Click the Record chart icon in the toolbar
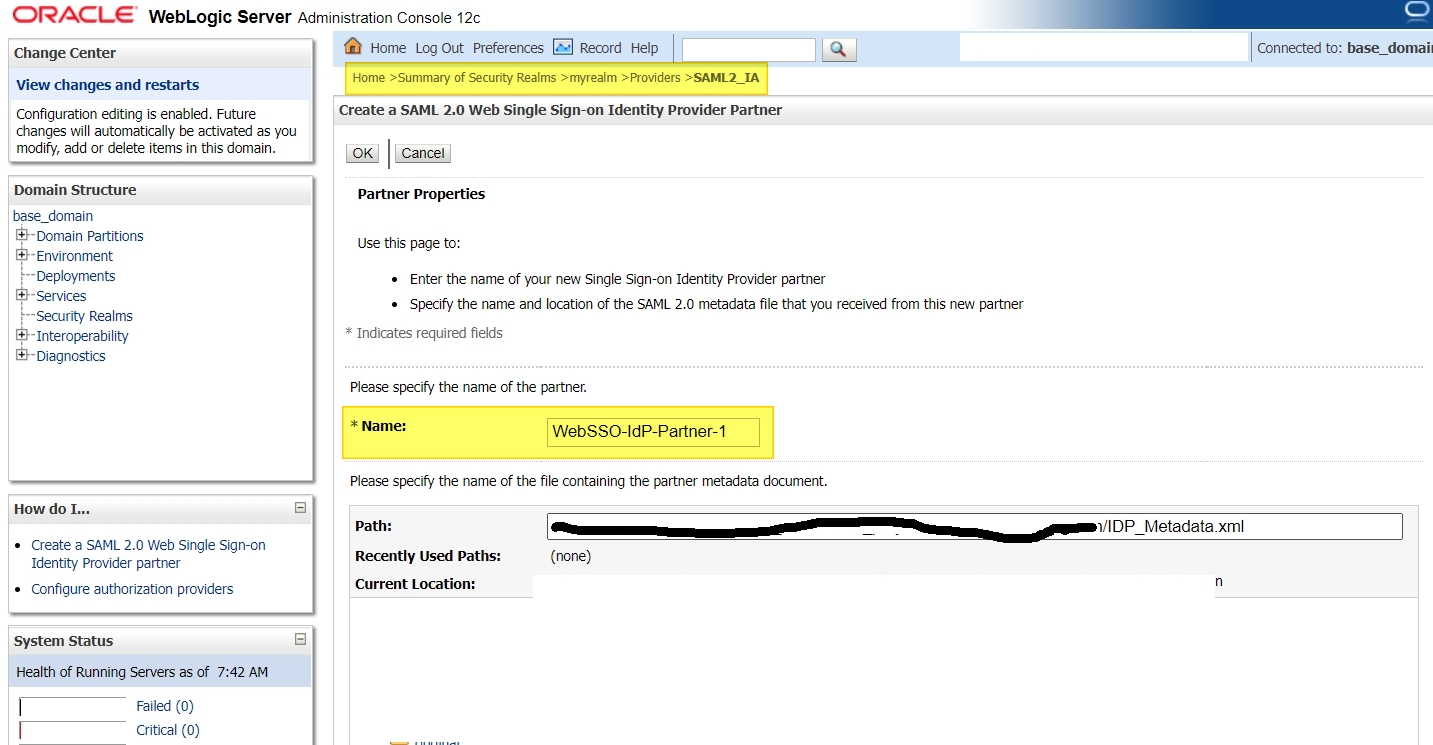The image size is (1433, 745). tap(563, 47)
